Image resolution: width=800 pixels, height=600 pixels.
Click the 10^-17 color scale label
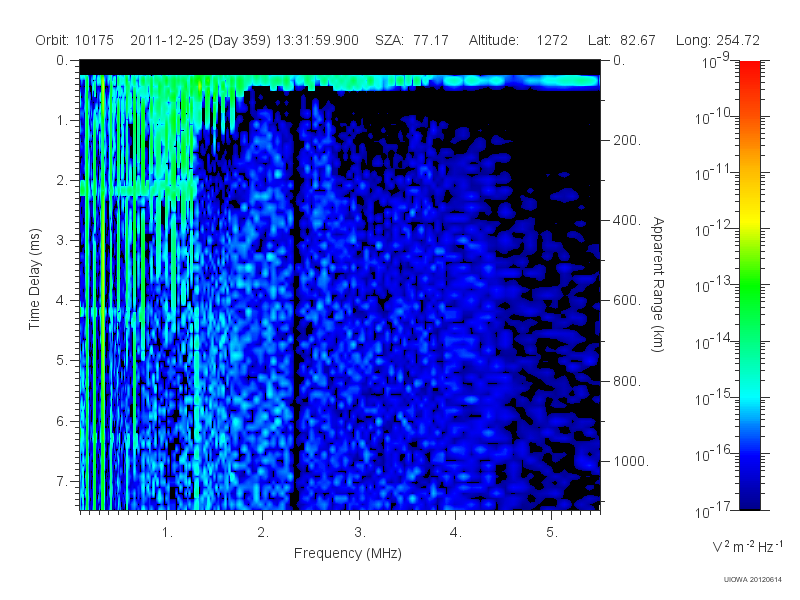[715, 510]
